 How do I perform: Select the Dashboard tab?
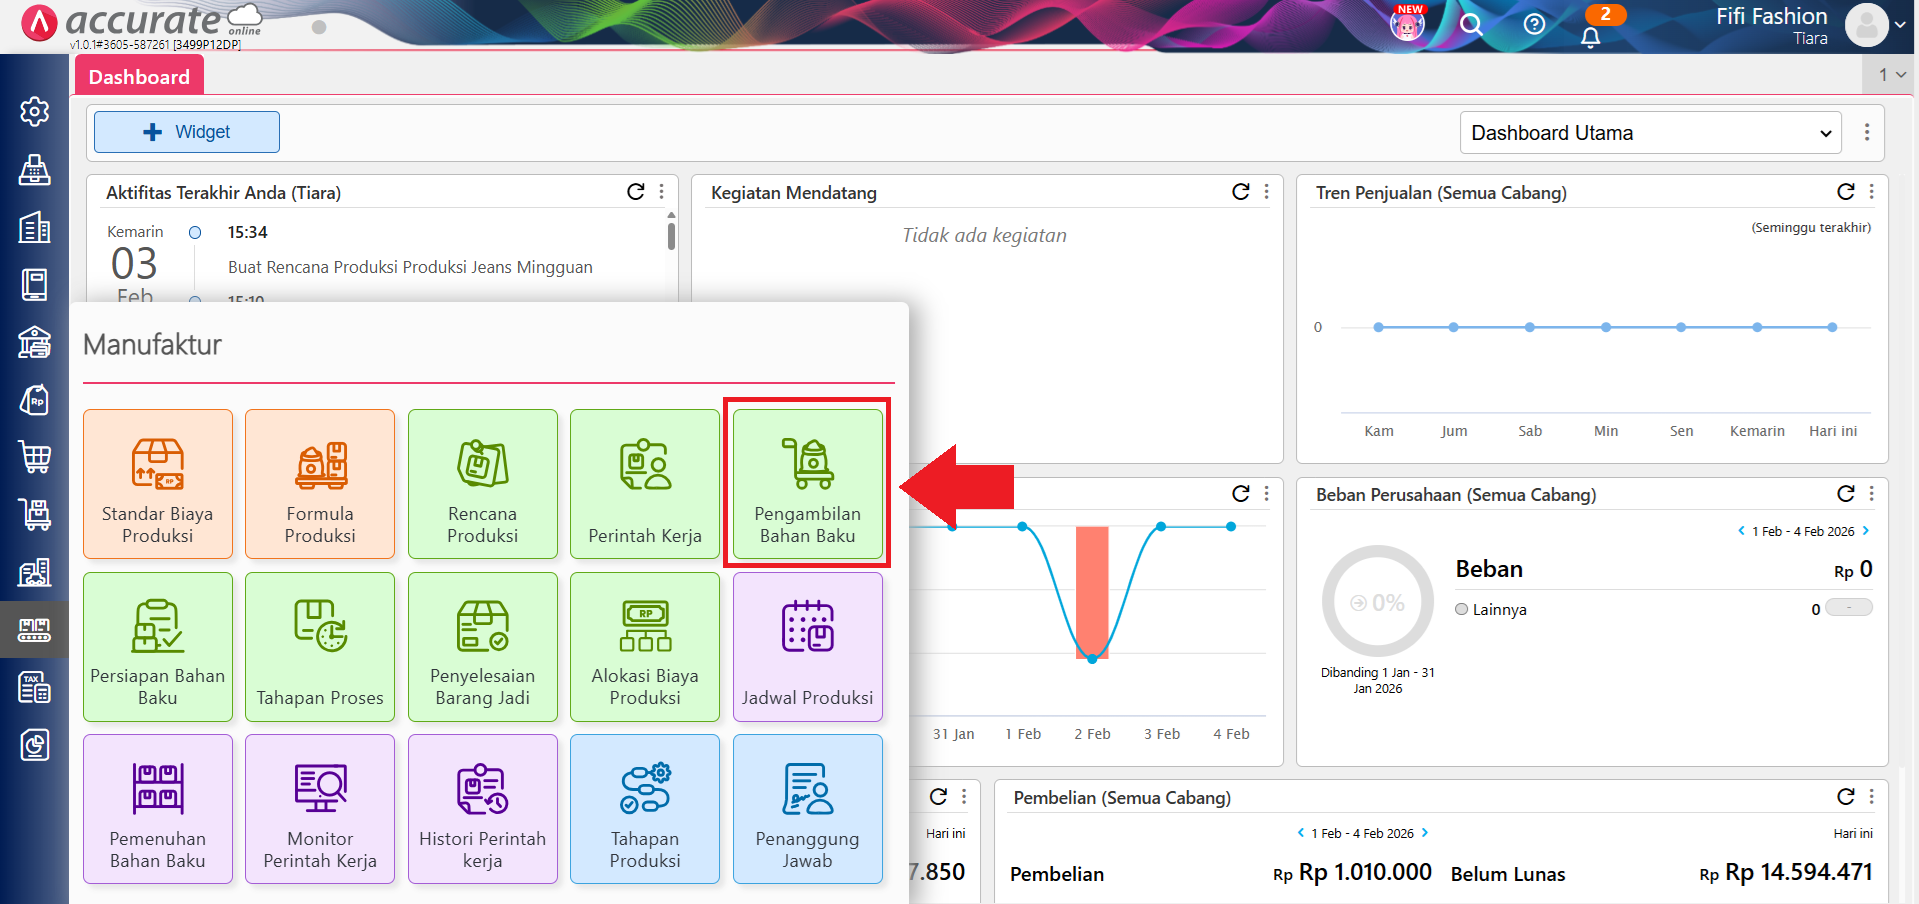pos(139,77)
